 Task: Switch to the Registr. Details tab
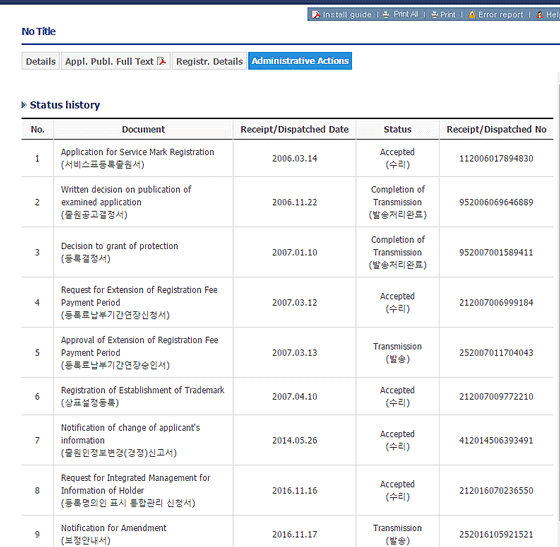(209, 61)
